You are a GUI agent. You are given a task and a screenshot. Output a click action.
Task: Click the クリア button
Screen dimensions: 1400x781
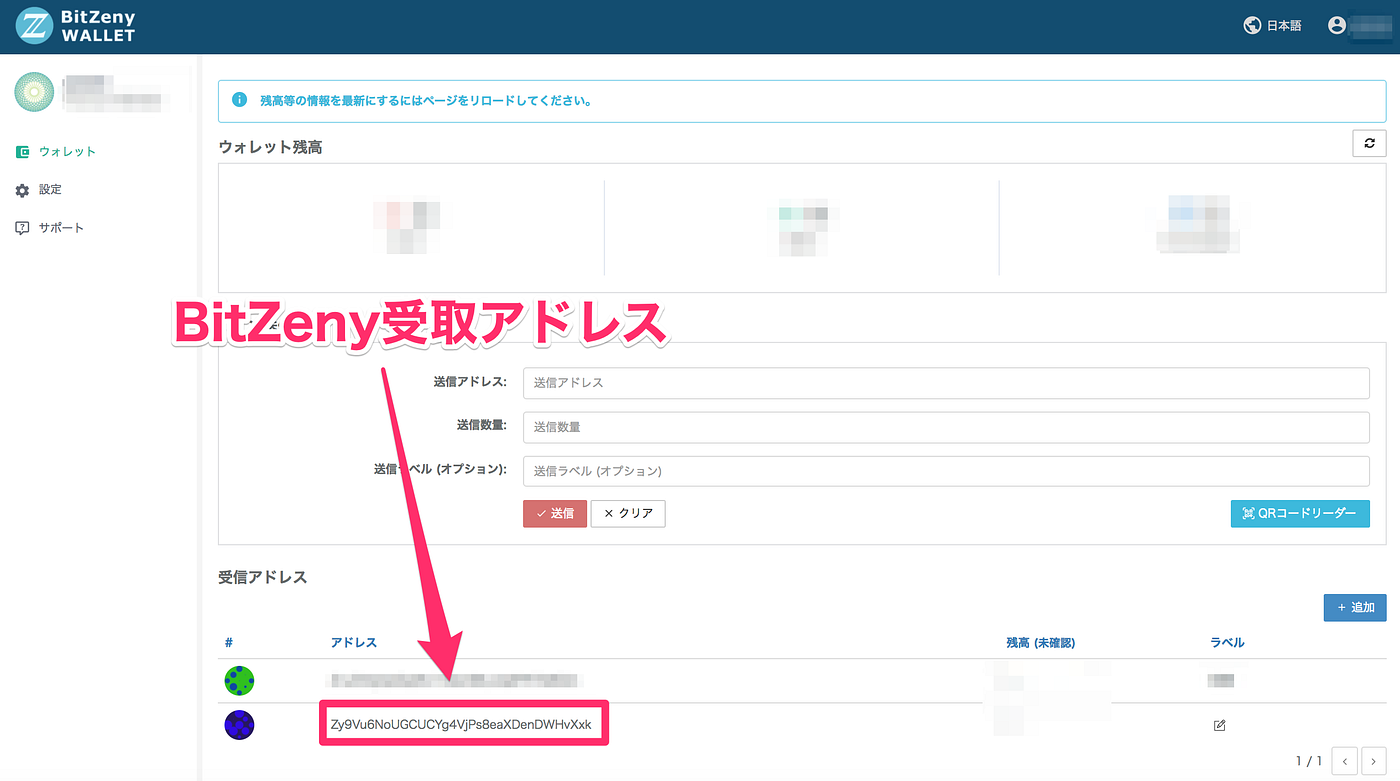click(x=628, y=514)
